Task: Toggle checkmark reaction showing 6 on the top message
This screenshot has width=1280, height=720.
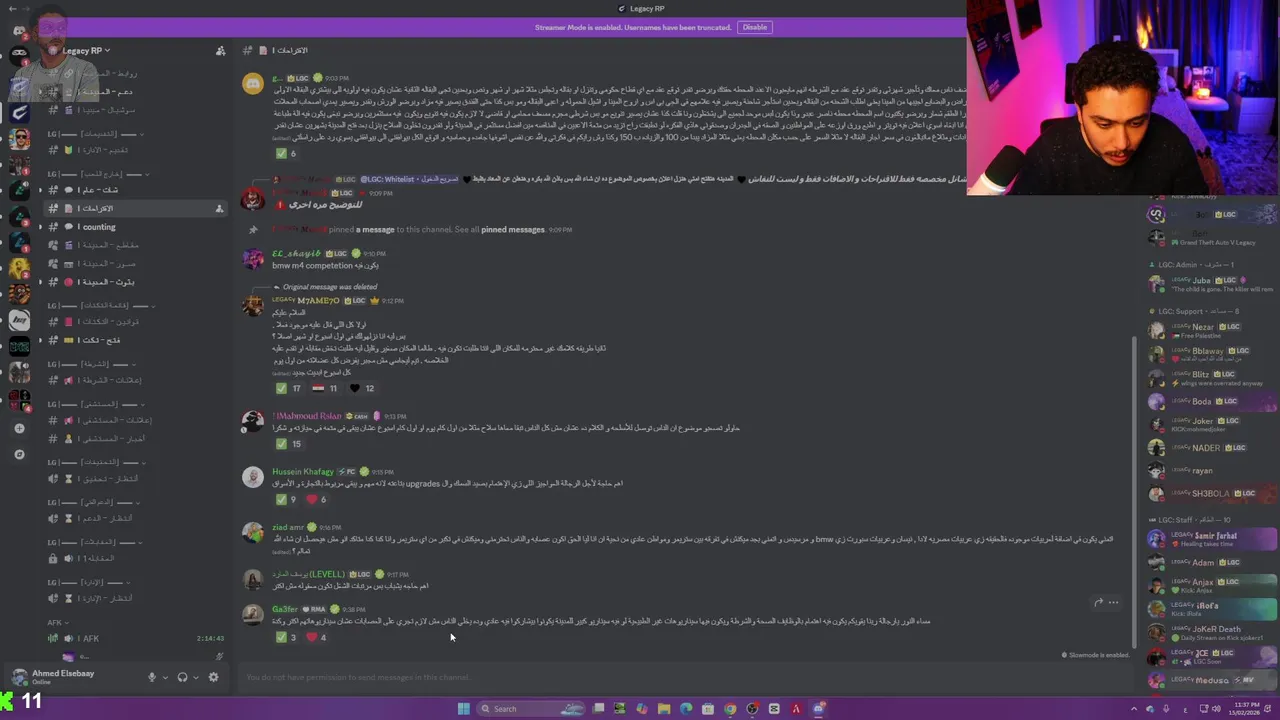Action: 286,153
